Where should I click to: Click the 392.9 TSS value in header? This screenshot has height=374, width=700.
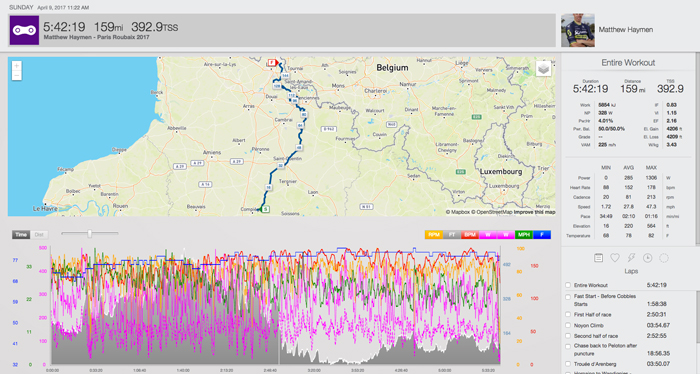pos(154,27)
